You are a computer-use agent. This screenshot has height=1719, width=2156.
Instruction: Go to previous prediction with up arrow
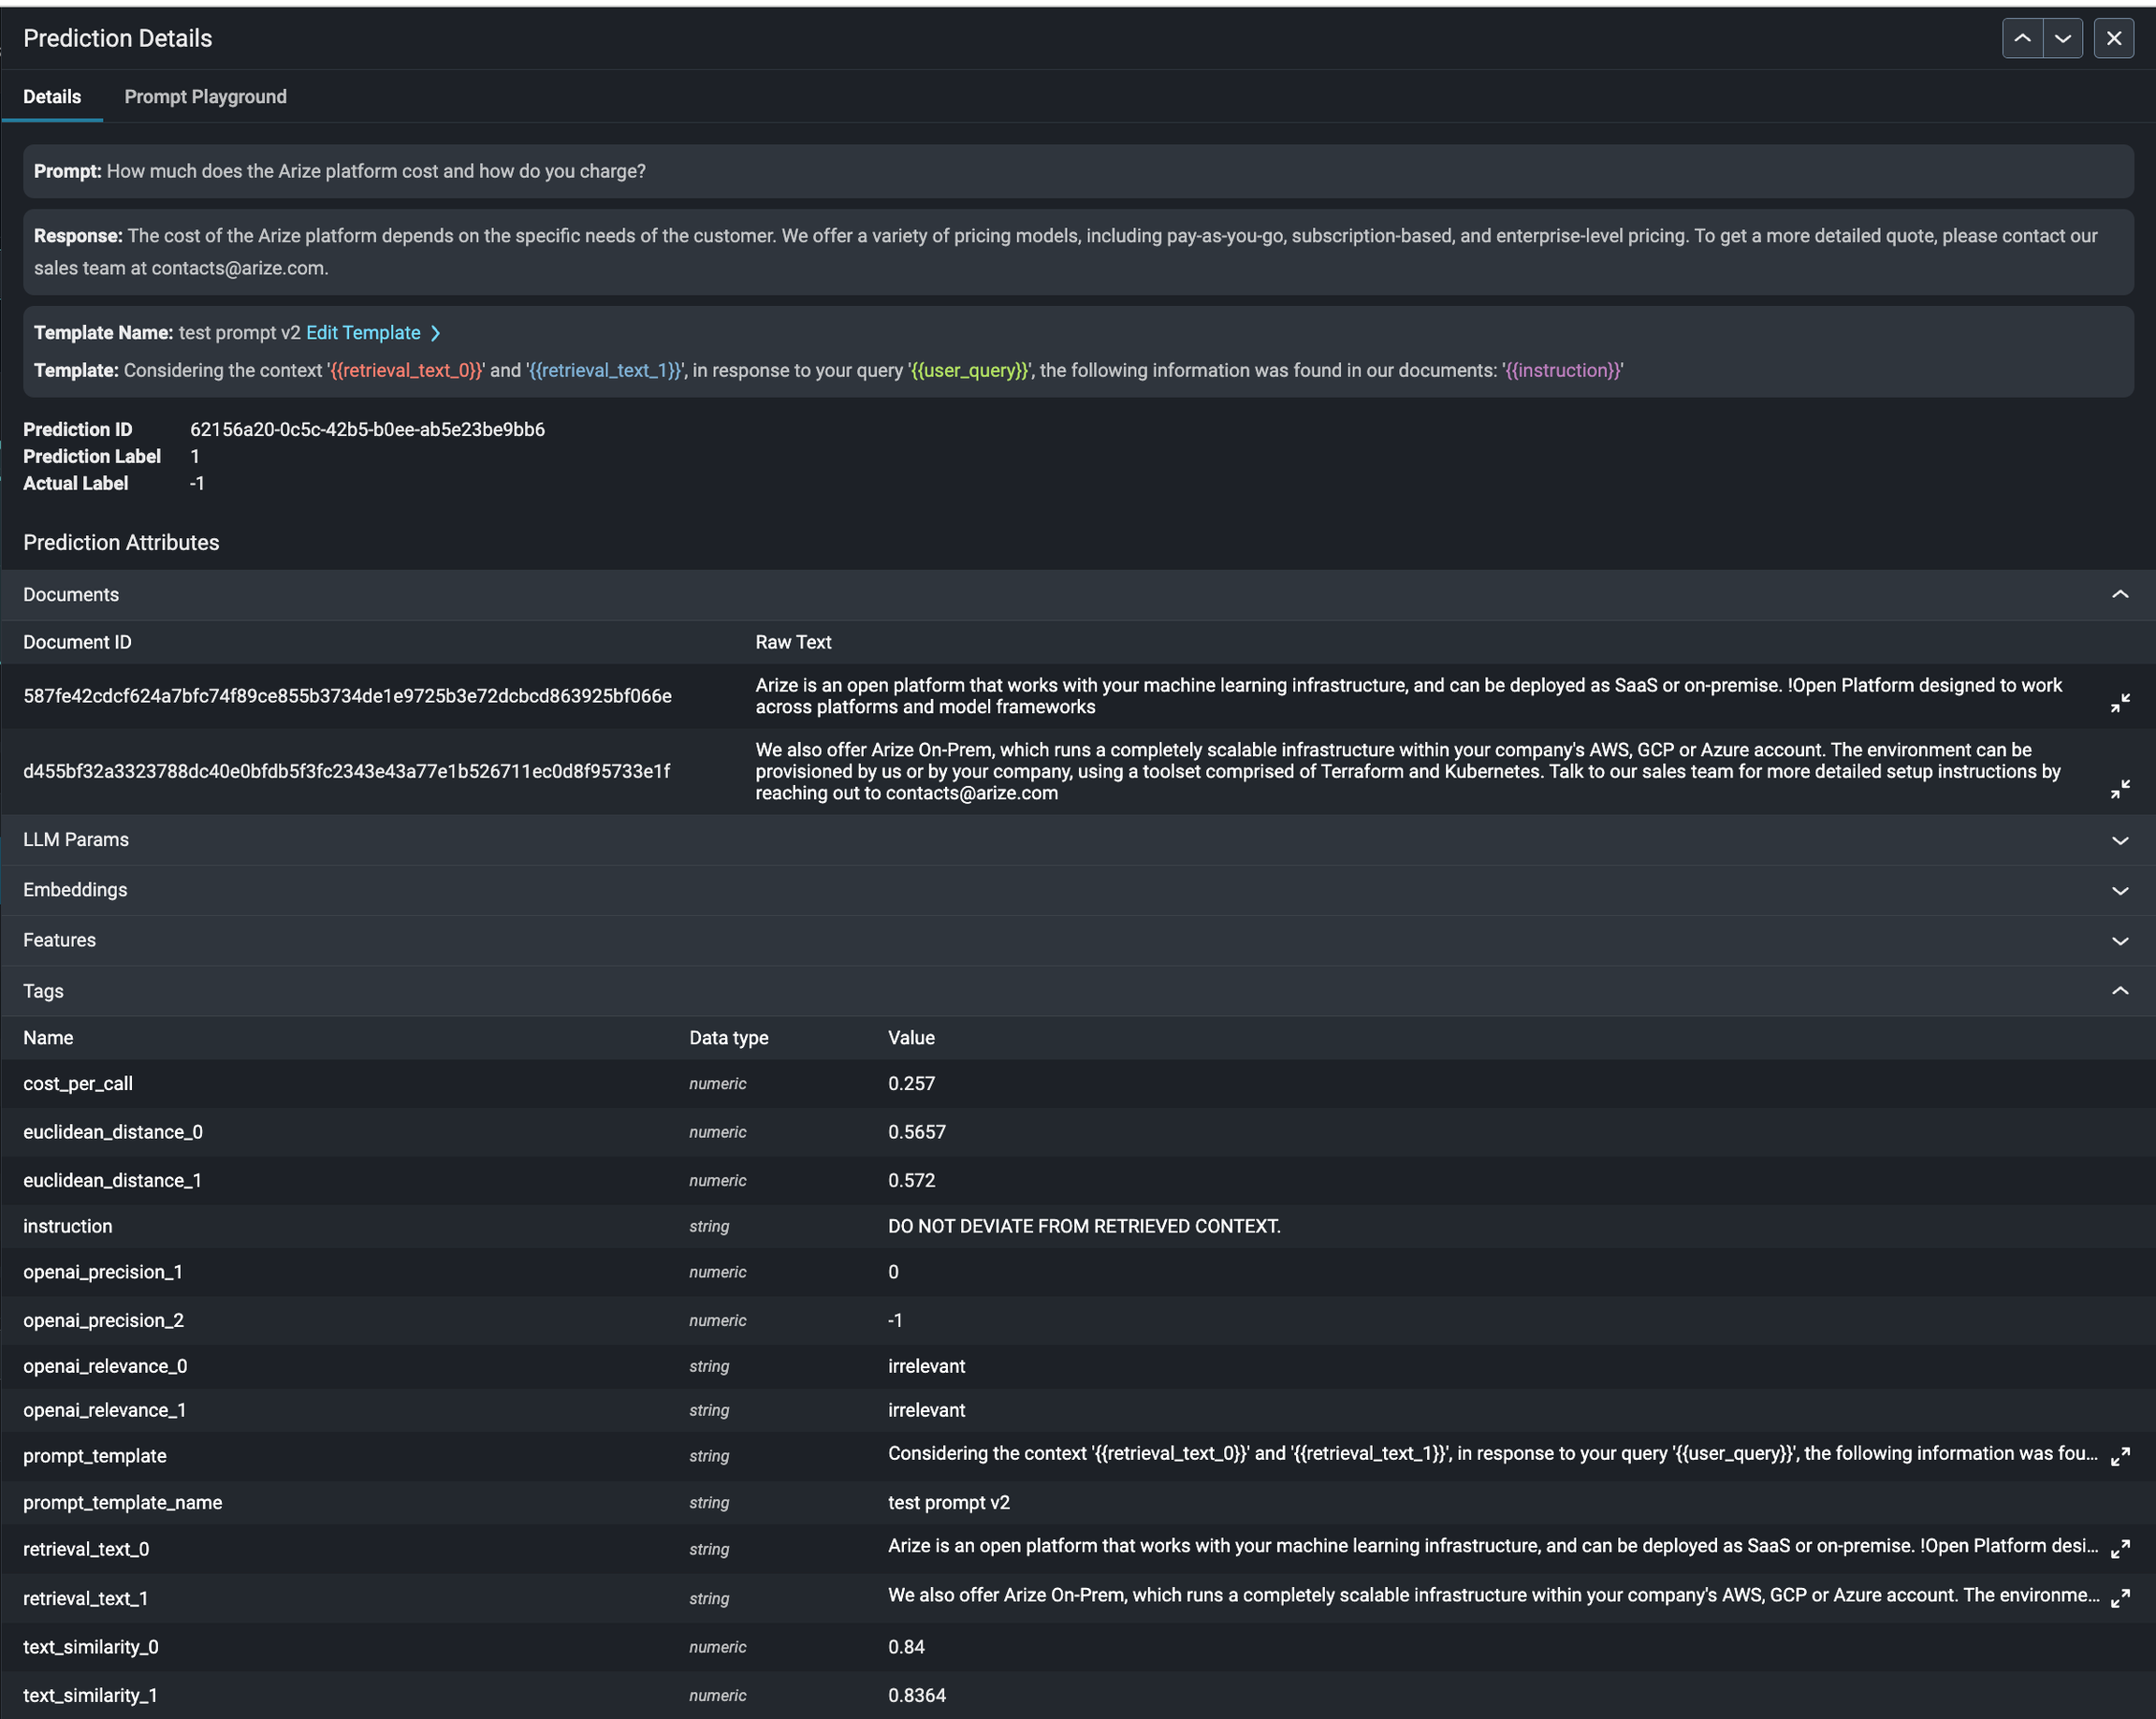pyautogui.click(x=2021, y=38)
